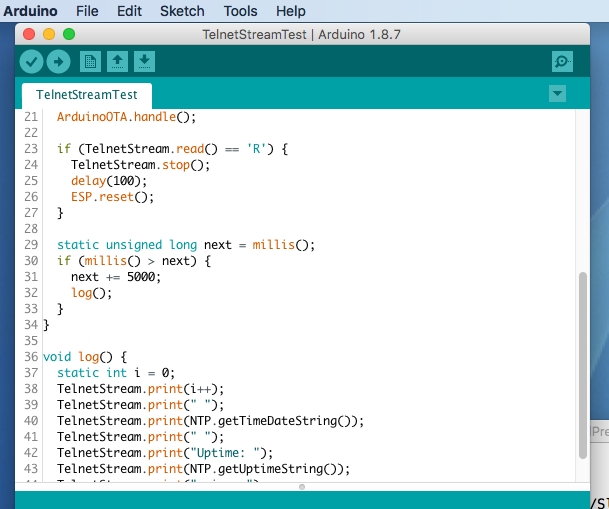Open the Edit menu
The height and width of the screenshot is (509, 609).
click(x=129, y=11)
